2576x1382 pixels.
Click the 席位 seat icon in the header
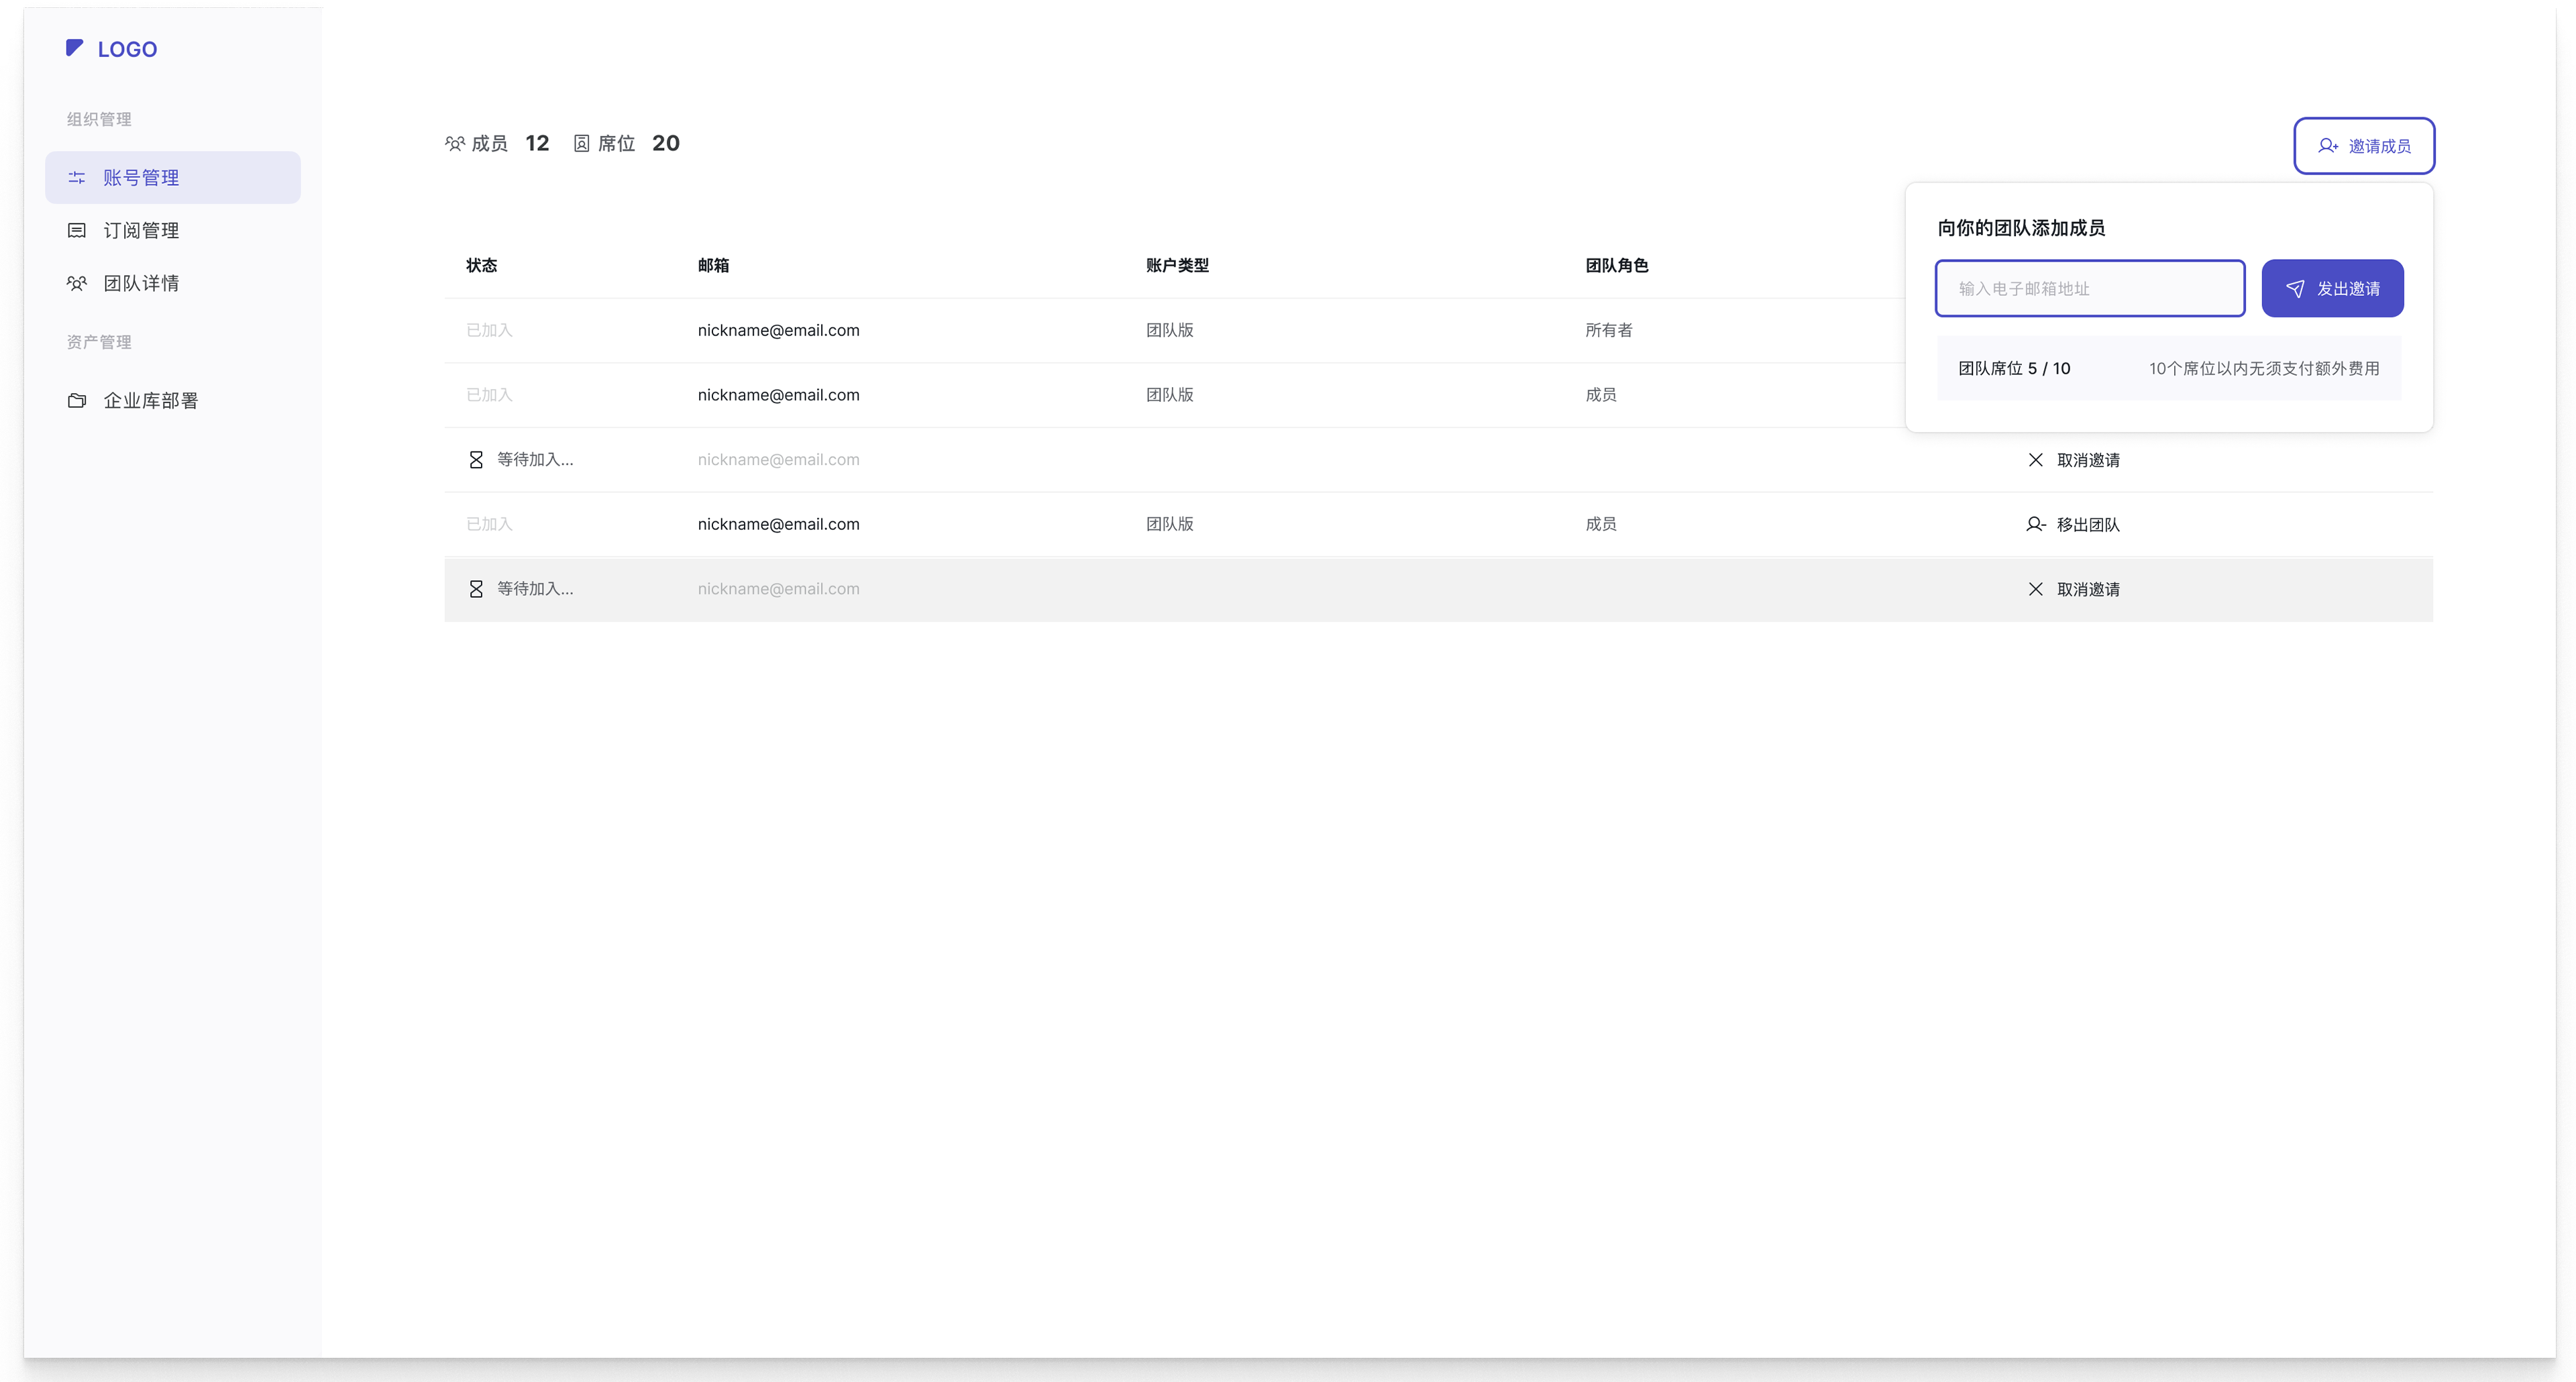[x=581, y=143]
